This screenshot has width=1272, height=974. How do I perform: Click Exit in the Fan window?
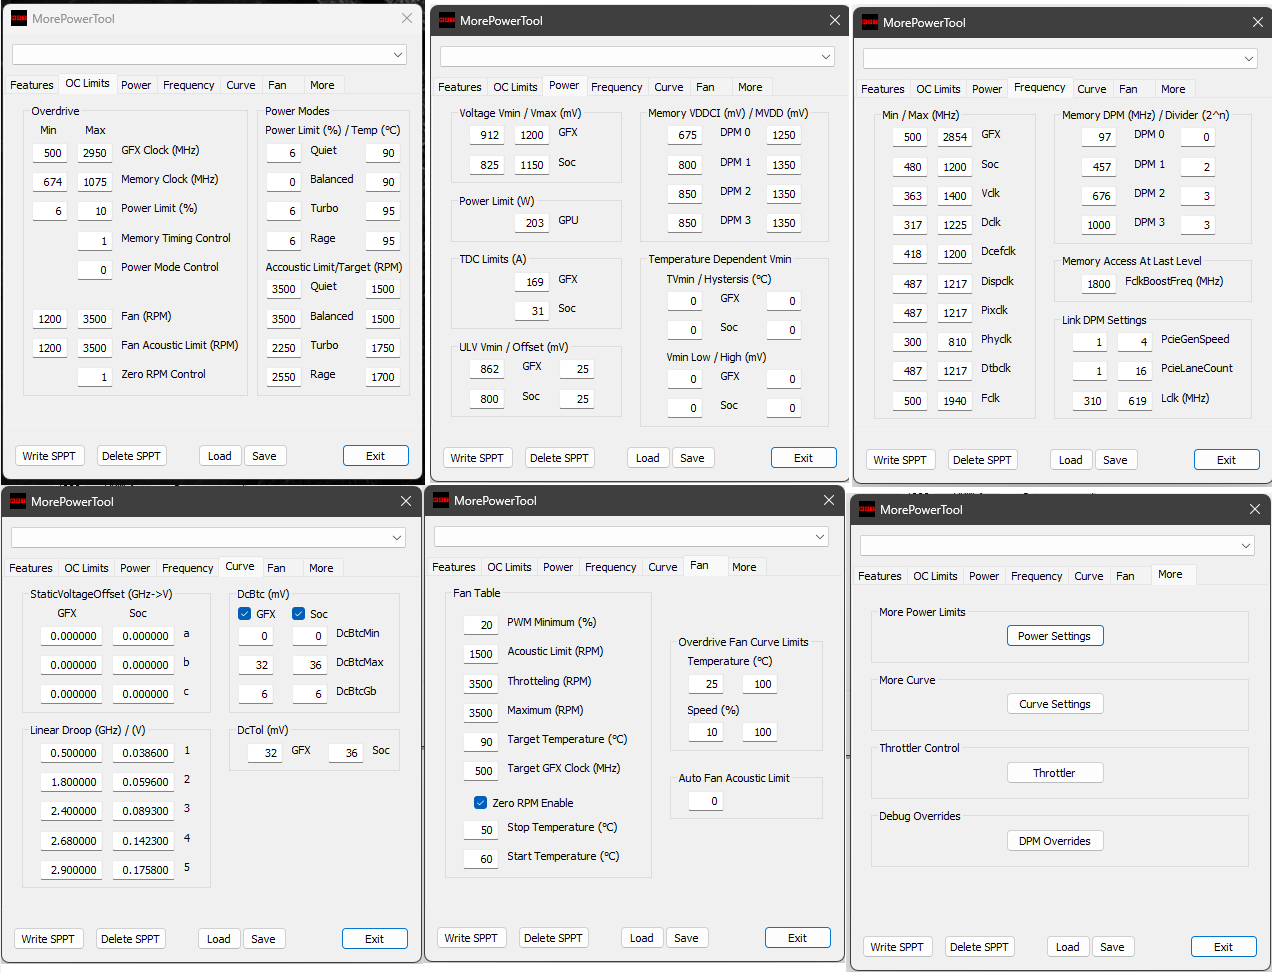pyautogui.click(x=797, y=938)
